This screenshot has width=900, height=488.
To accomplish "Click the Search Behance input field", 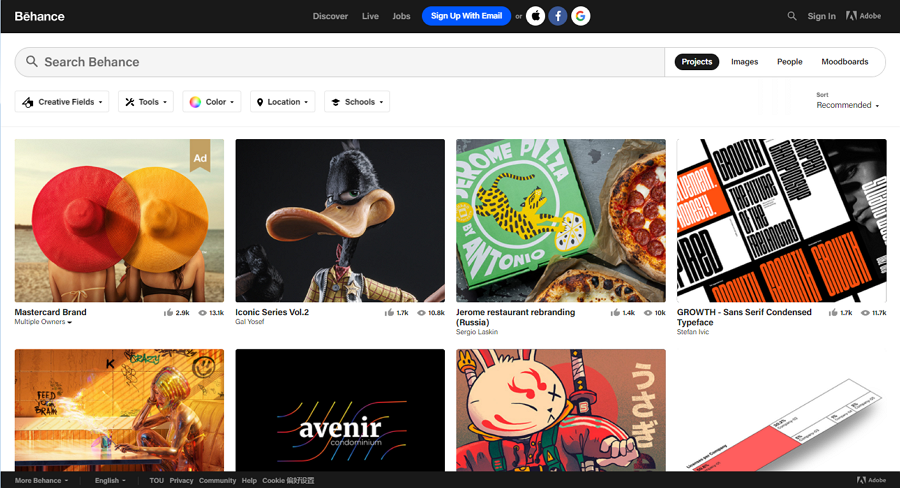I will [x=339, y=62].
